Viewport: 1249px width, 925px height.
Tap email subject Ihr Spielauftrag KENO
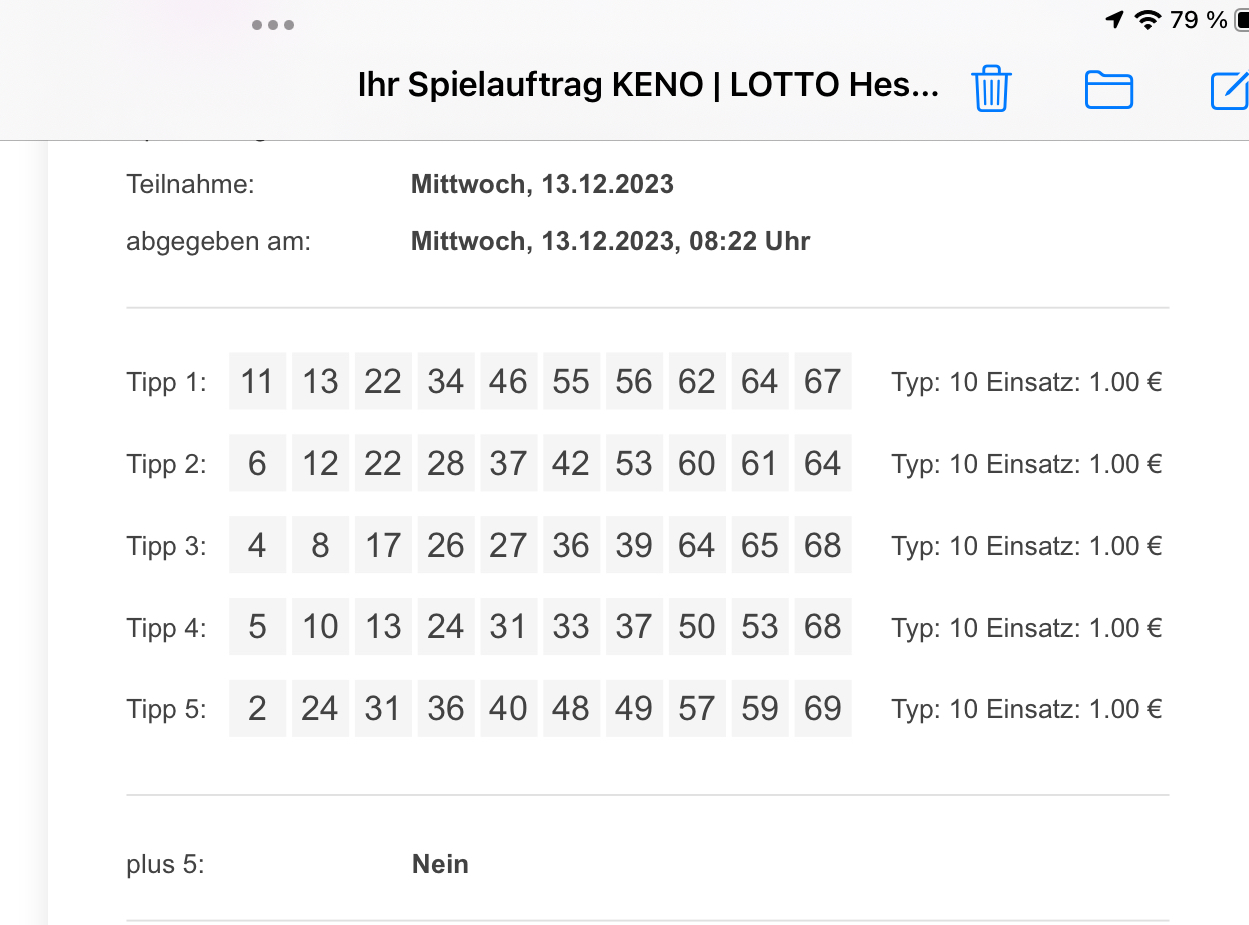648,86
